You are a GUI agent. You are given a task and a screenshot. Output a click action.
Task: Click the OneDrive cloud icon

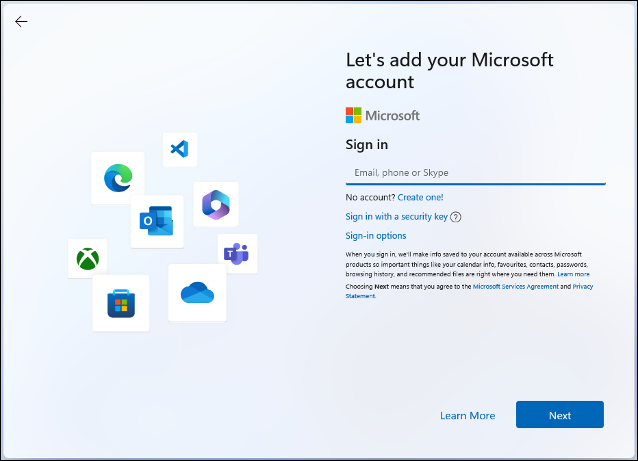(x=197, y=292)
